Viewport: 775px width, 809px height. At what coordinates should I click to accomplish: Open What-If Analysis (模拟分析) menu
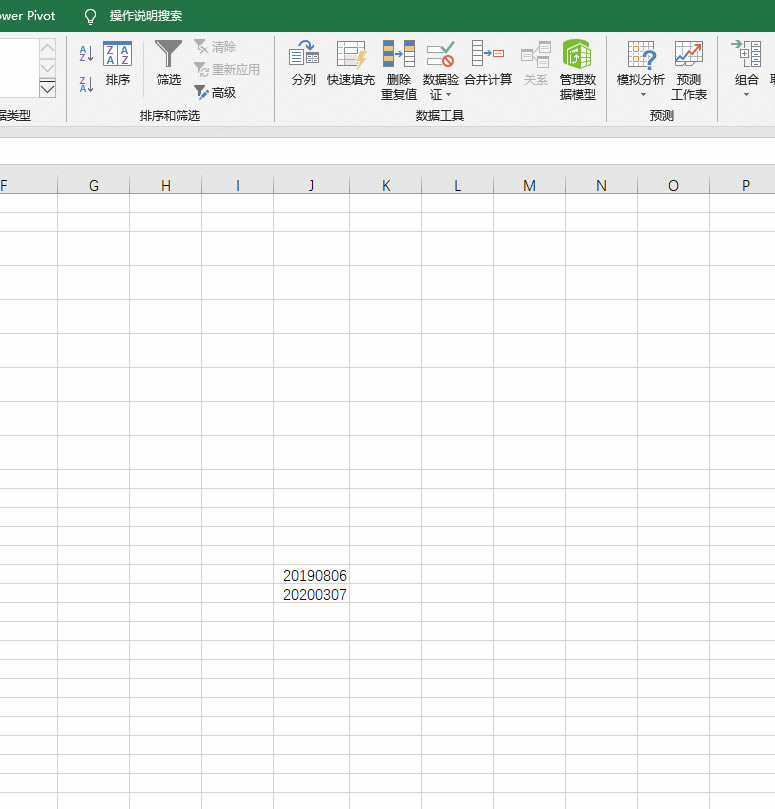click(641, 69)
